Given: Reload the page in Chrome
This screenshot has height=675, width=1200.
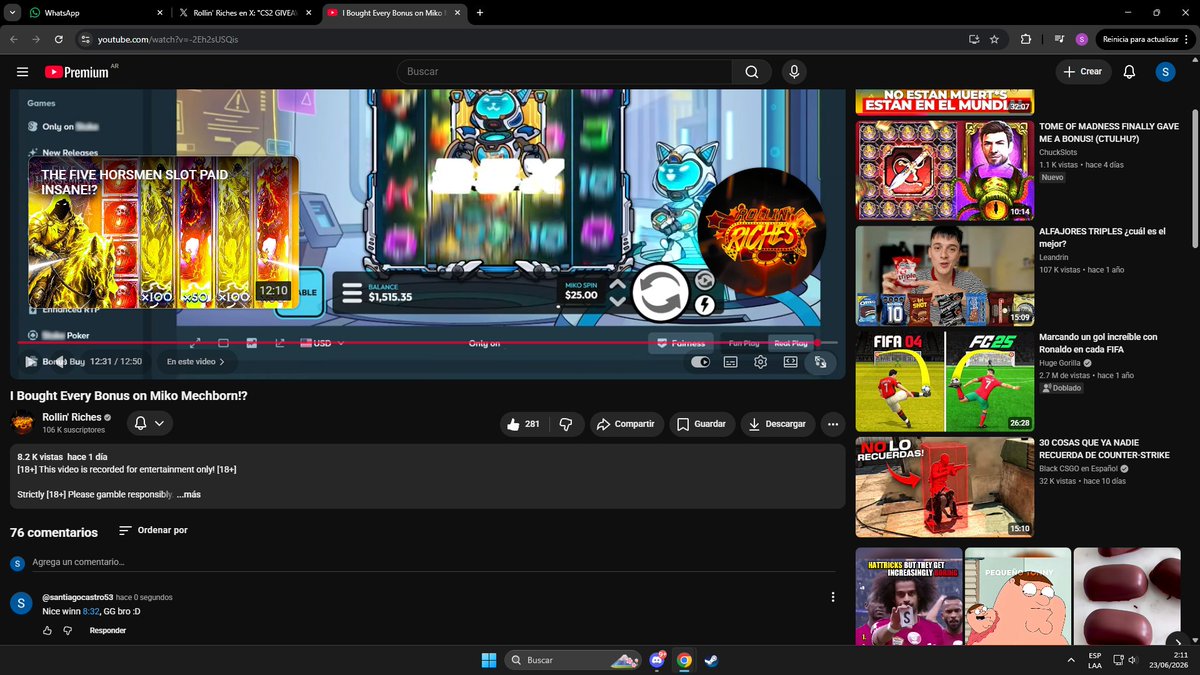Looking at the screenshot, I should [x=59, y=39].
